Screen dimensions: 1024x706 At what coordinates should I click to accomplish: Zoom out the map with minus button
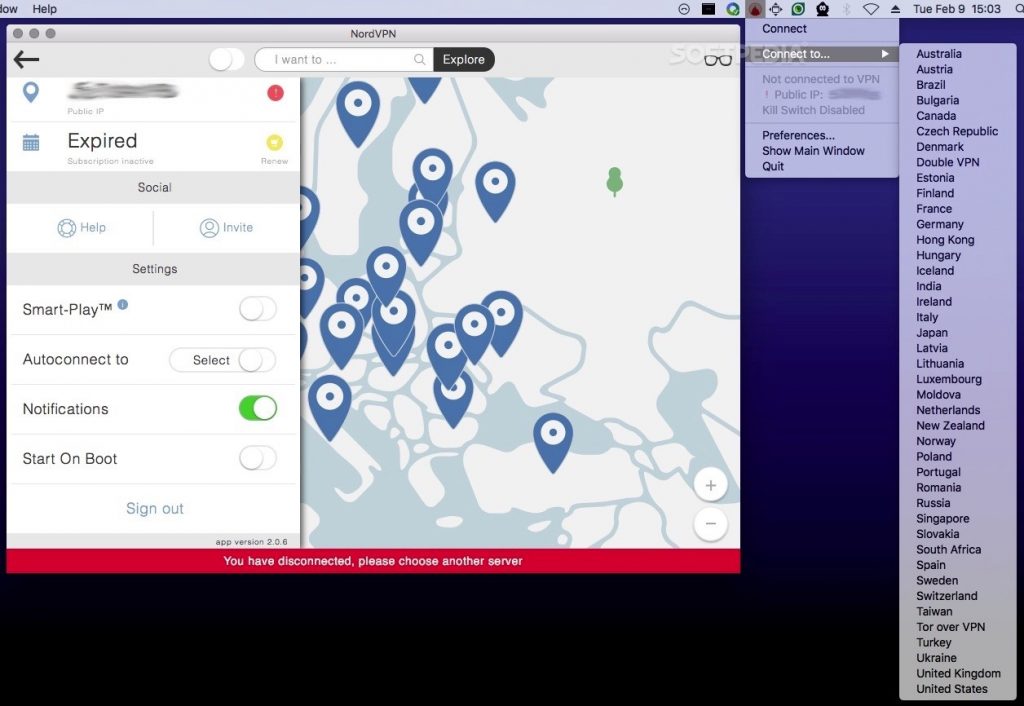tap(710, 523)
